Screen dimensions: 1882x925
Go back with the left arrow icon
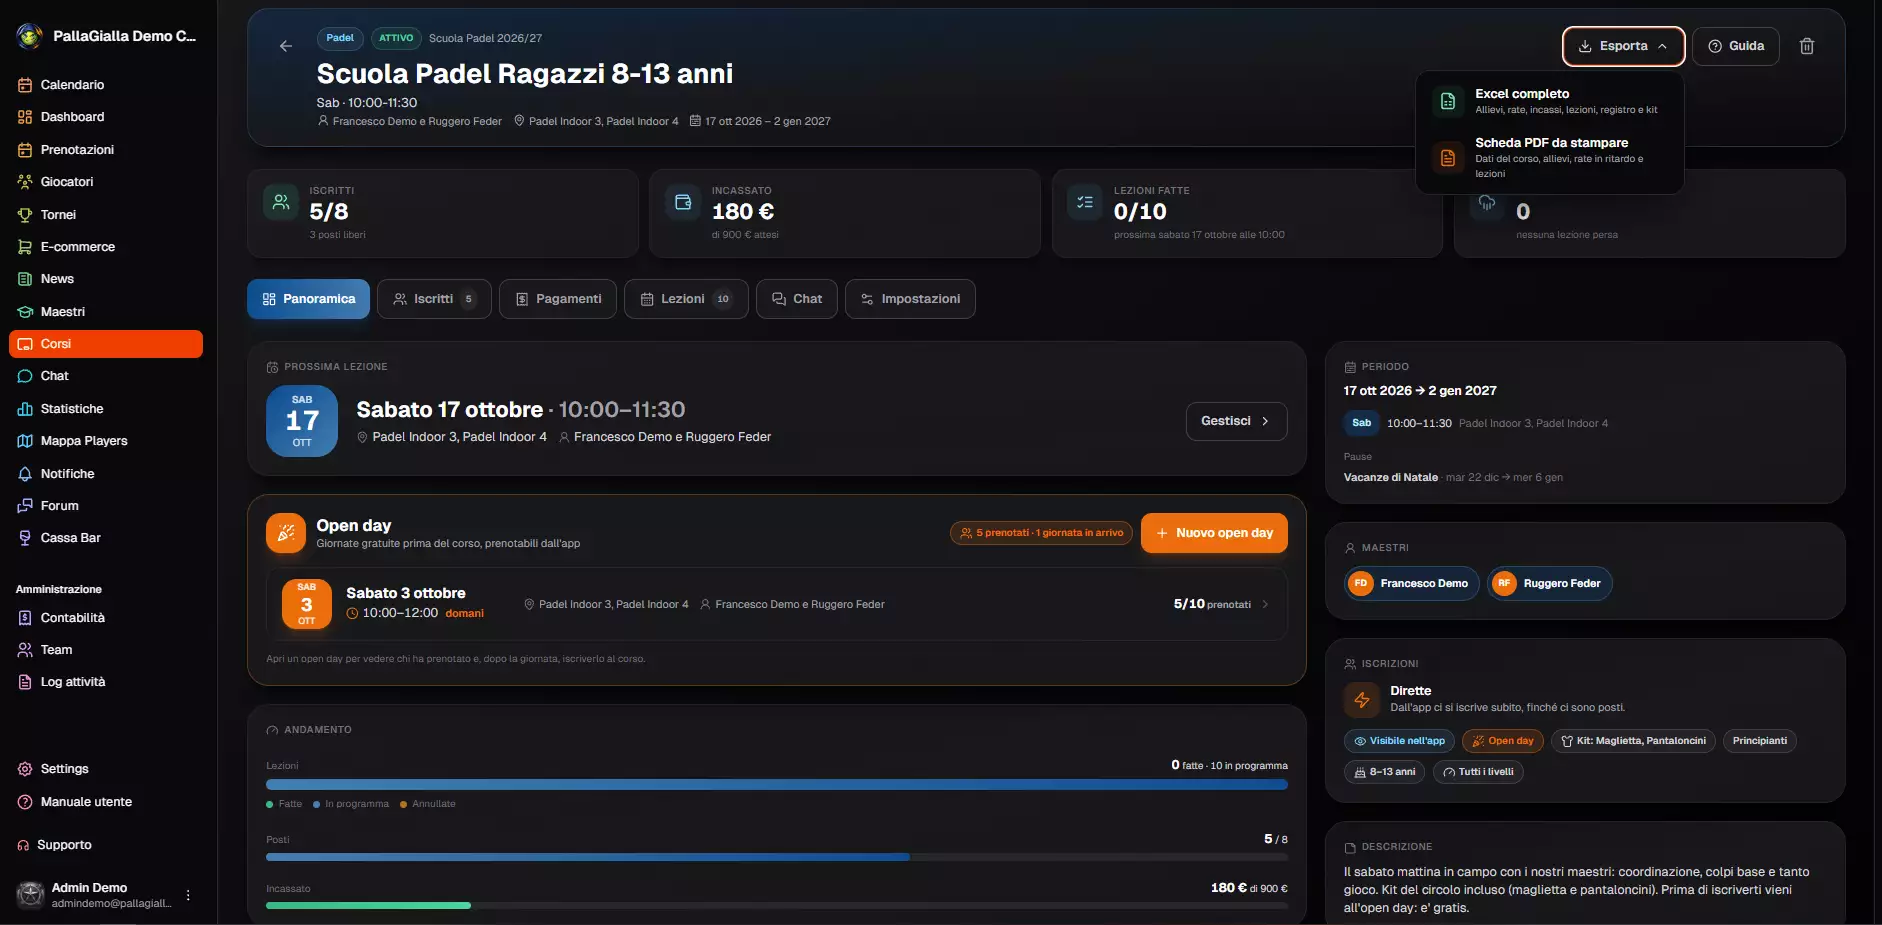[x=286, y=46]
